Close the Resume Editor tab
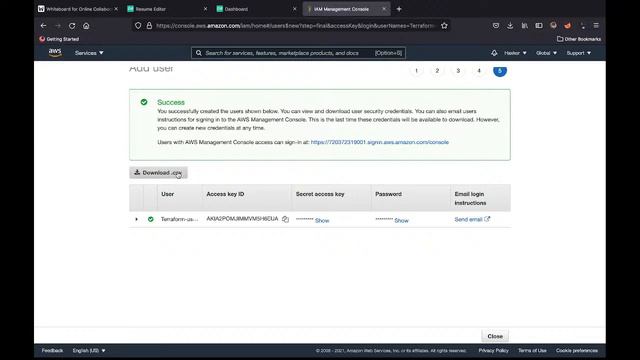 (205, 9)
